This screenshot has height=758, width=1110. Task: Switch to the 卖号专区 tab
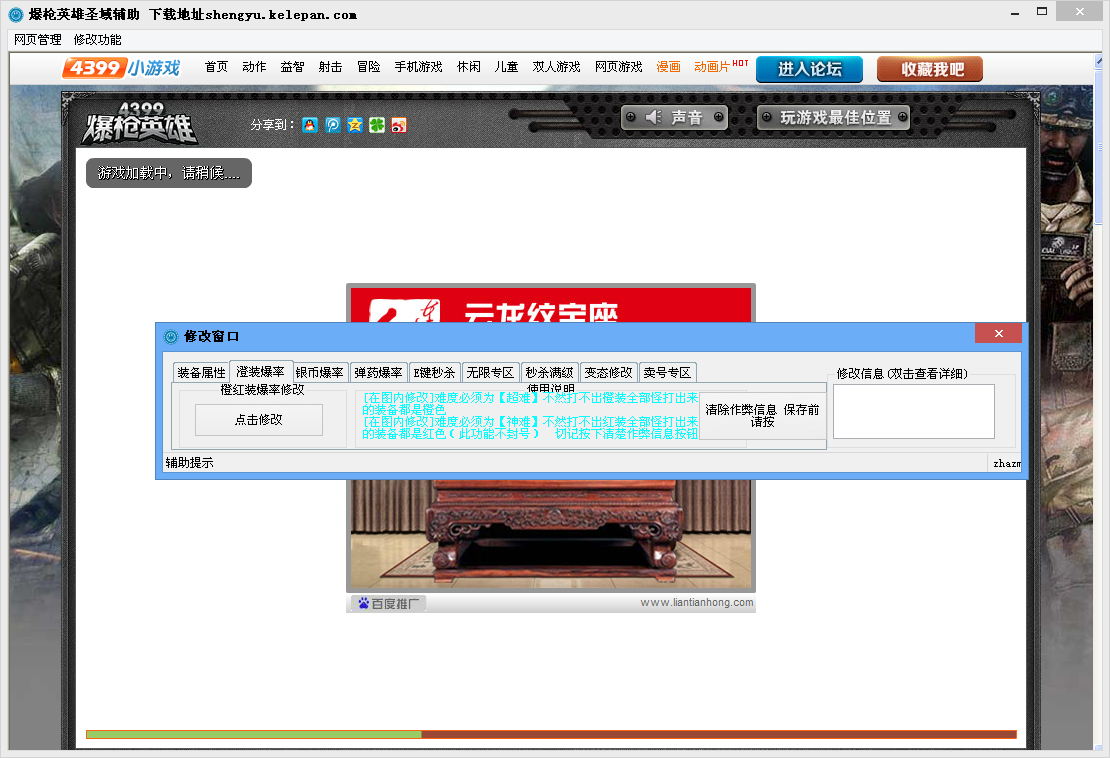click(x=667, y=372)
